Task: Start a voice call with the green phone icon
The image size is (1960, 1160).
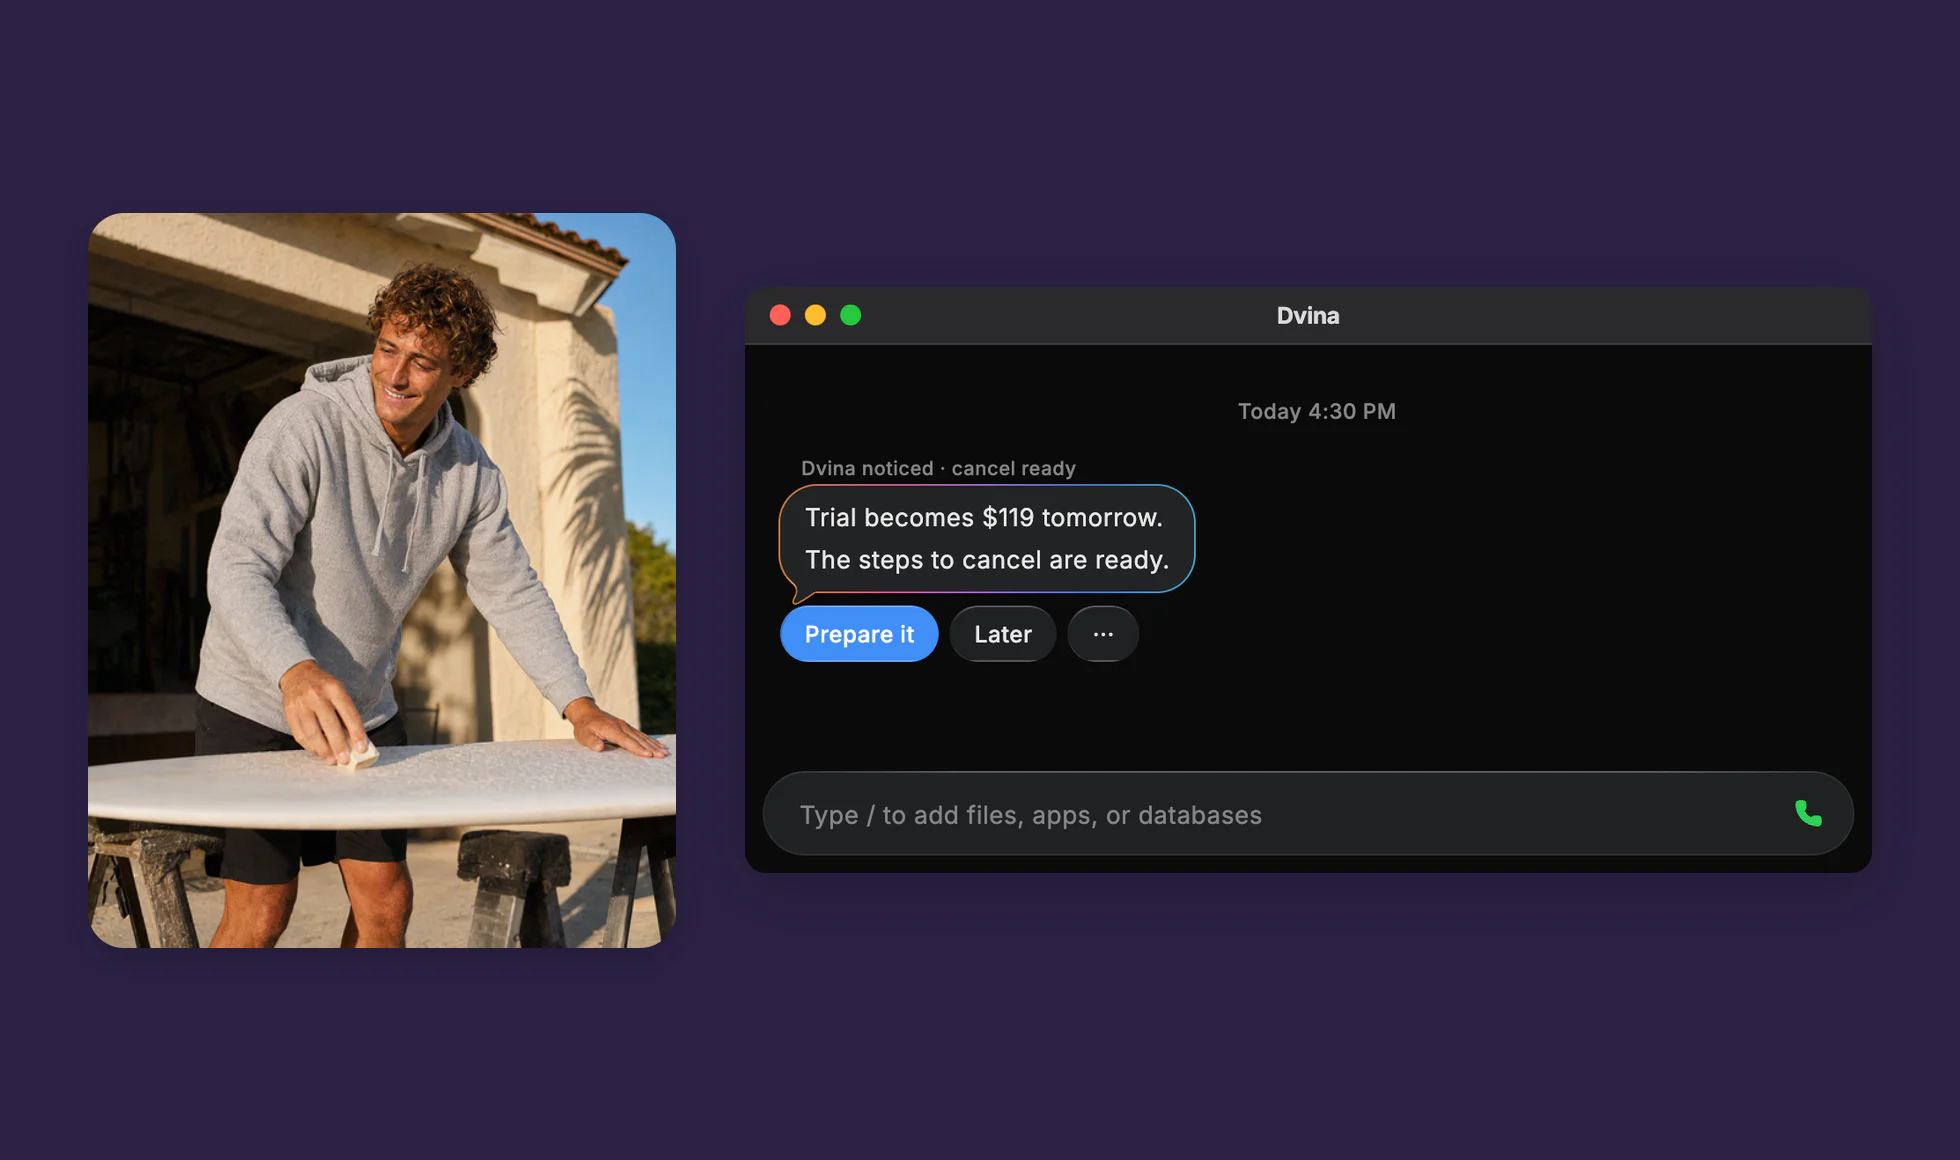Action: click(x=1808, y=813)
